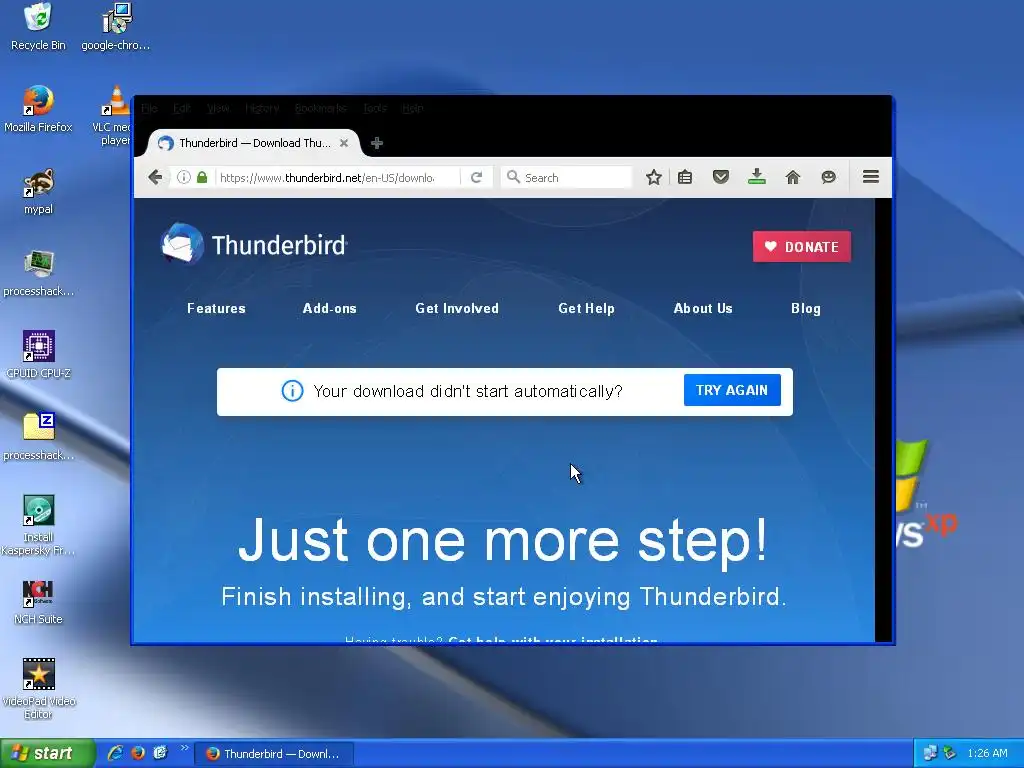Screen dimensions: 1024x768
Task: Select the Thunderbird — Download tab
Action: click(x=254, y=143)
